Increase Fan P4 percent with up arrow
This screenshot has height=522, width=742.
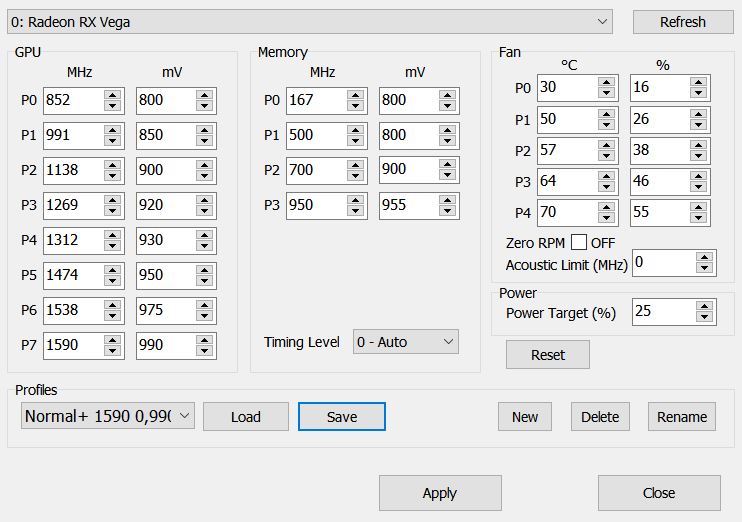tap(698, 207)
